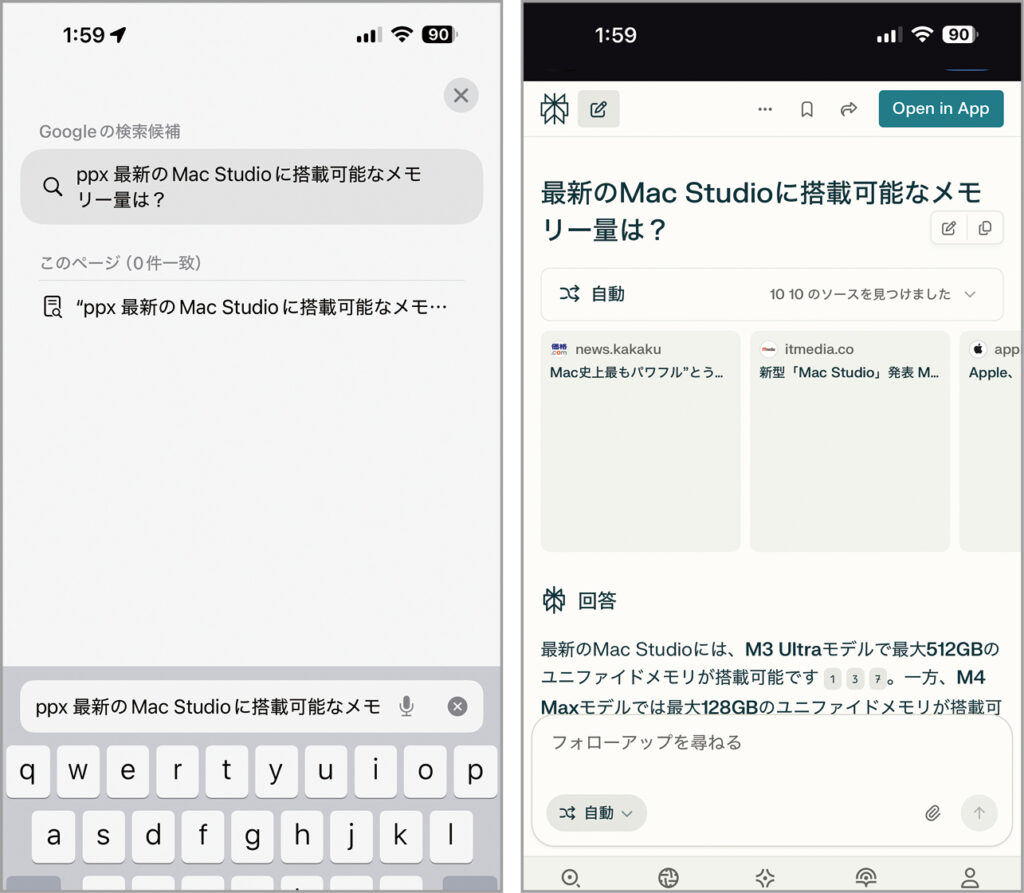Viewport: 1024px width, 893px height.
Task: Tap the p key on the keyboard
Action: (x=475, y=771)
